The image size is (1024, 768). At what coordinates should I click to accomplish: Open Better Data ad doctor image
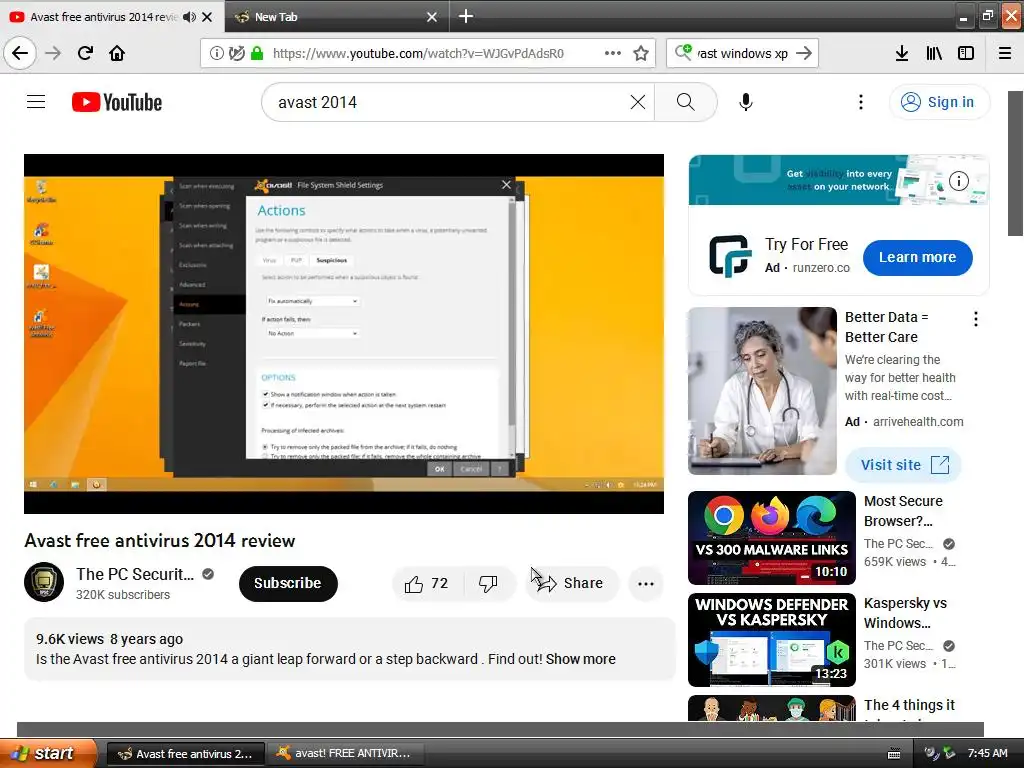pyautogui.click(x=762, y=391)
